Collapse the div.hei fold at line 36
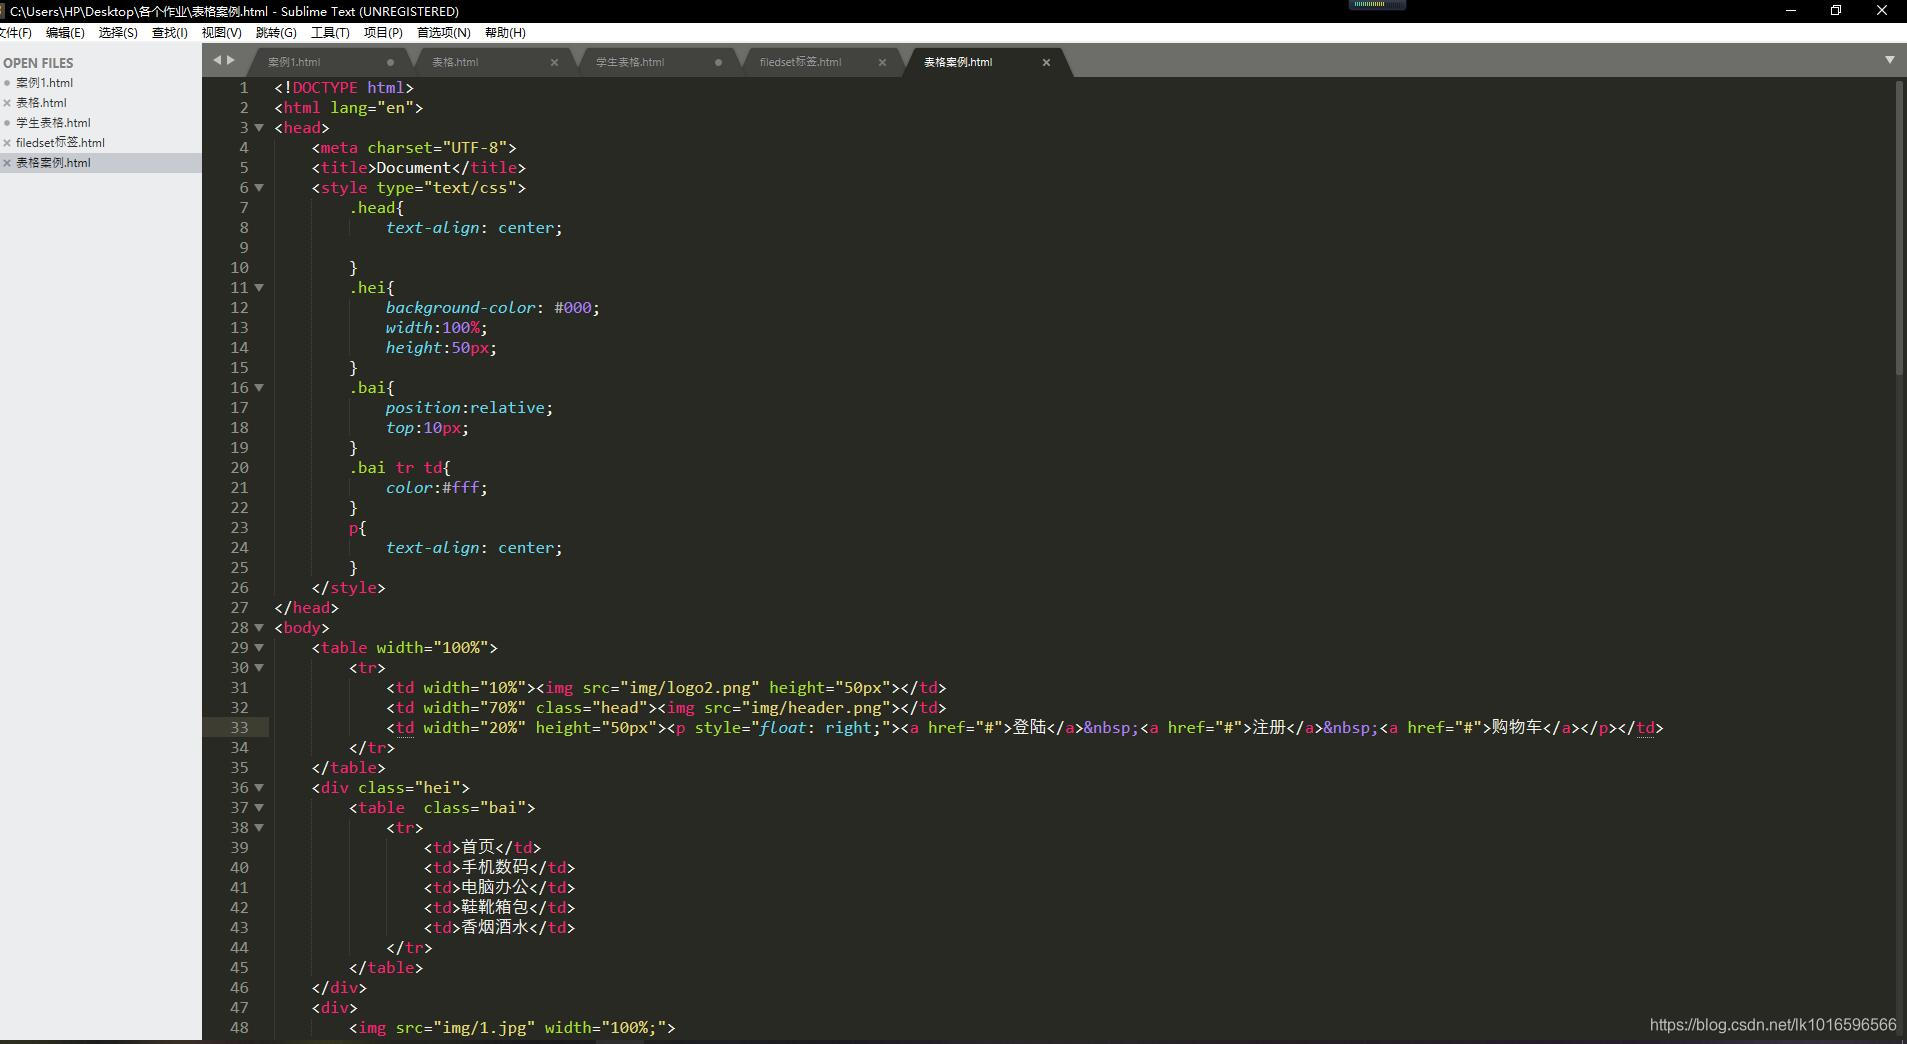Viewport: 1907px width, 1044px height. coord(259,788)
